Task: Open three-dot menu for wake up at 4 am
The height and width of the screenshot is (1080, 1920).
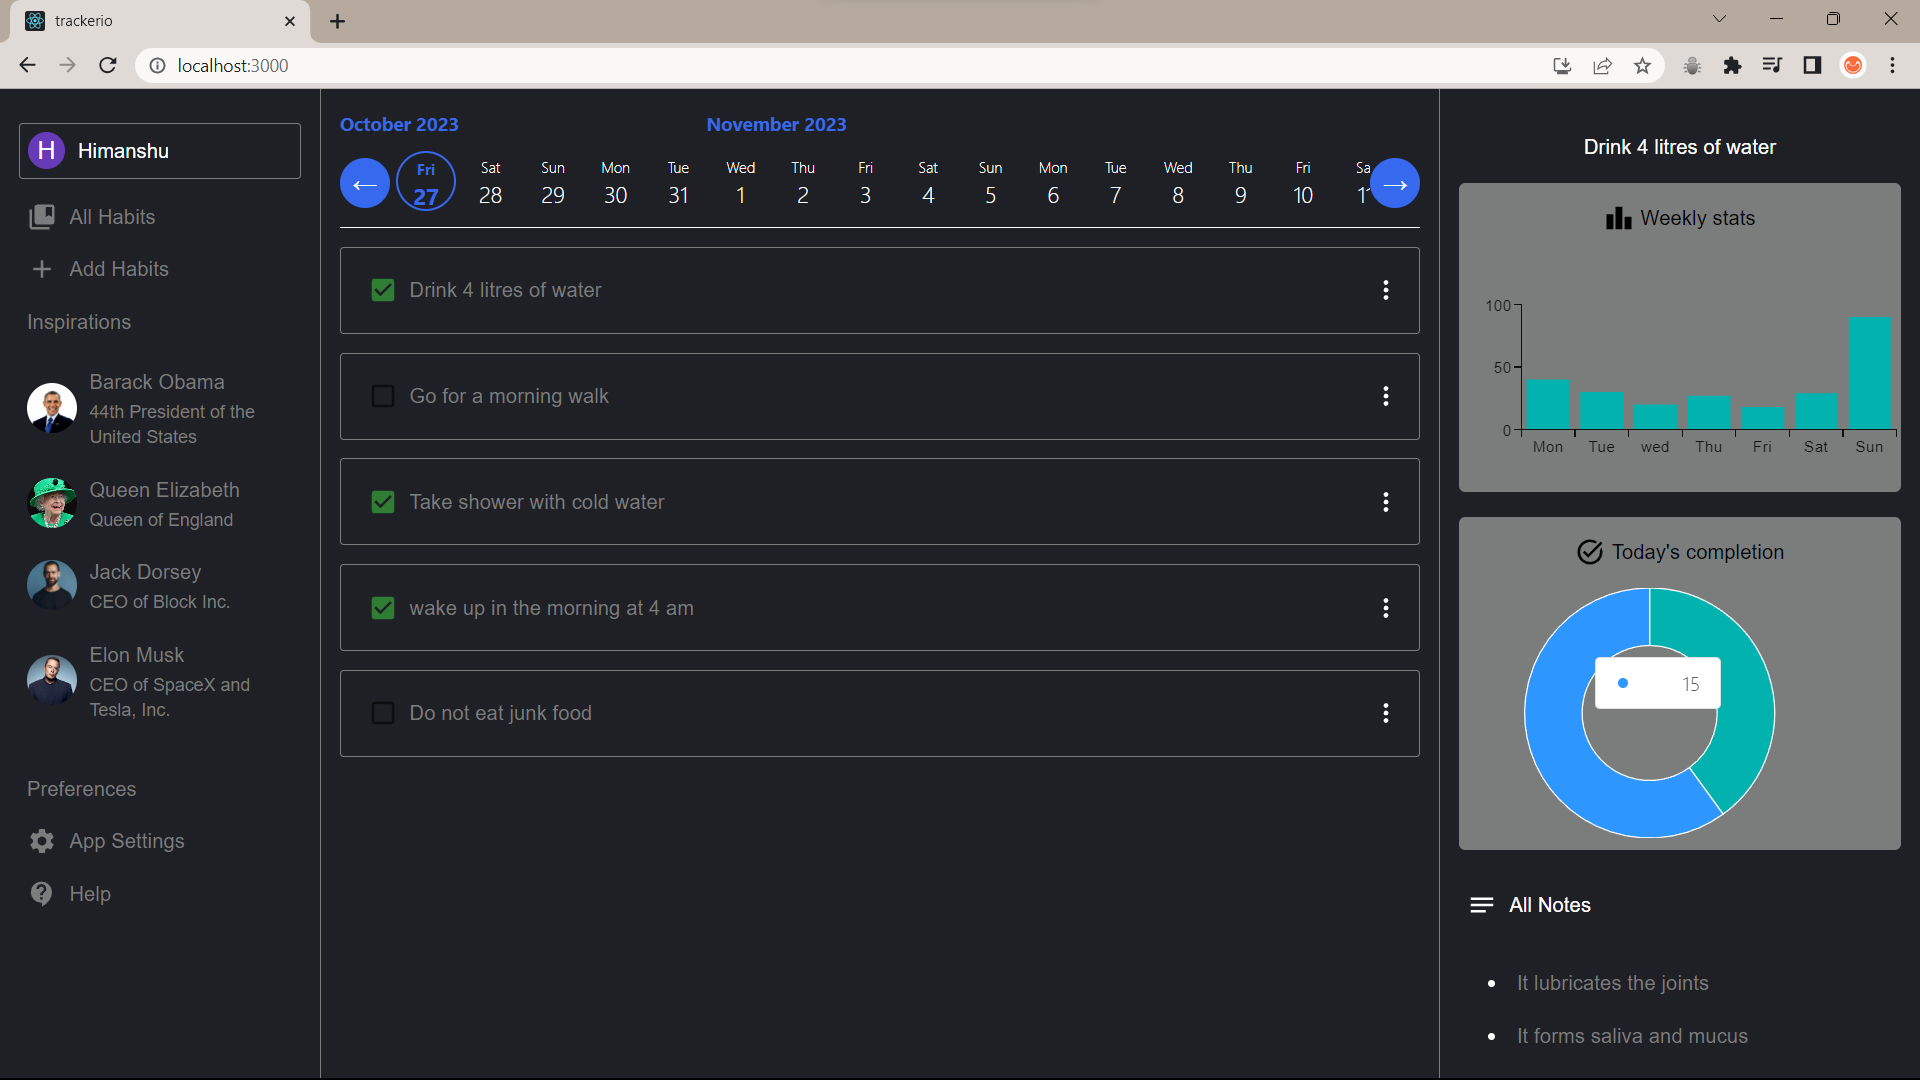Action: tap(1385, 608)
